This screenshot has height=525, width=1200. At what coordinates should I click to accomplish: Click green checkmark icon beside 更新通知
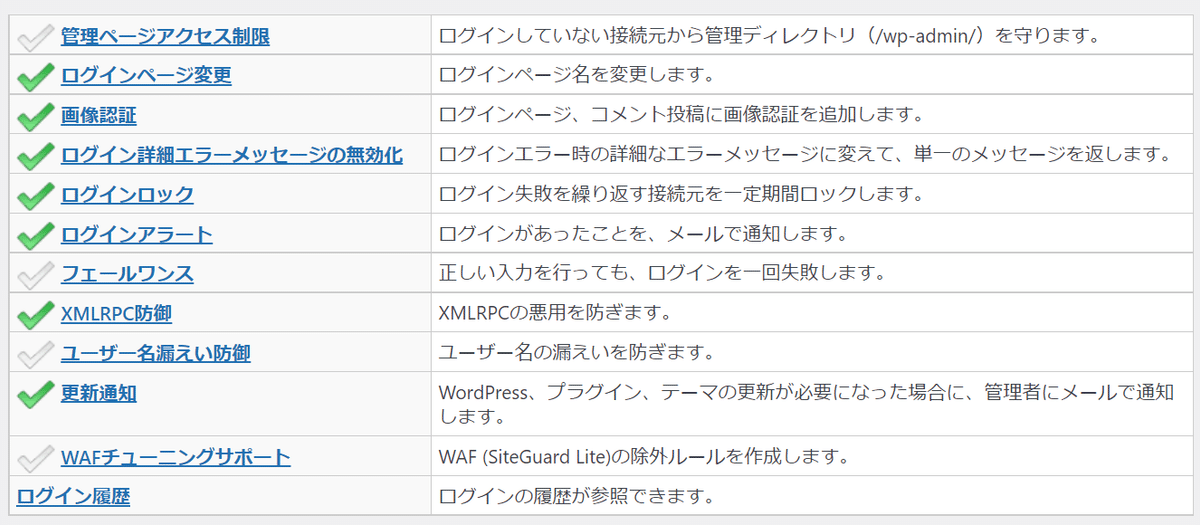[35, 394]
